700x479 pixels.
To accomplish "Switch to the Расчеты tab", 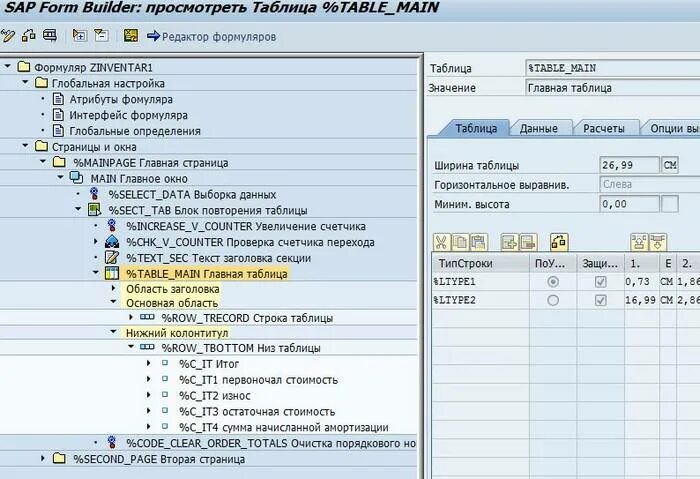I will tap(604, 129).
